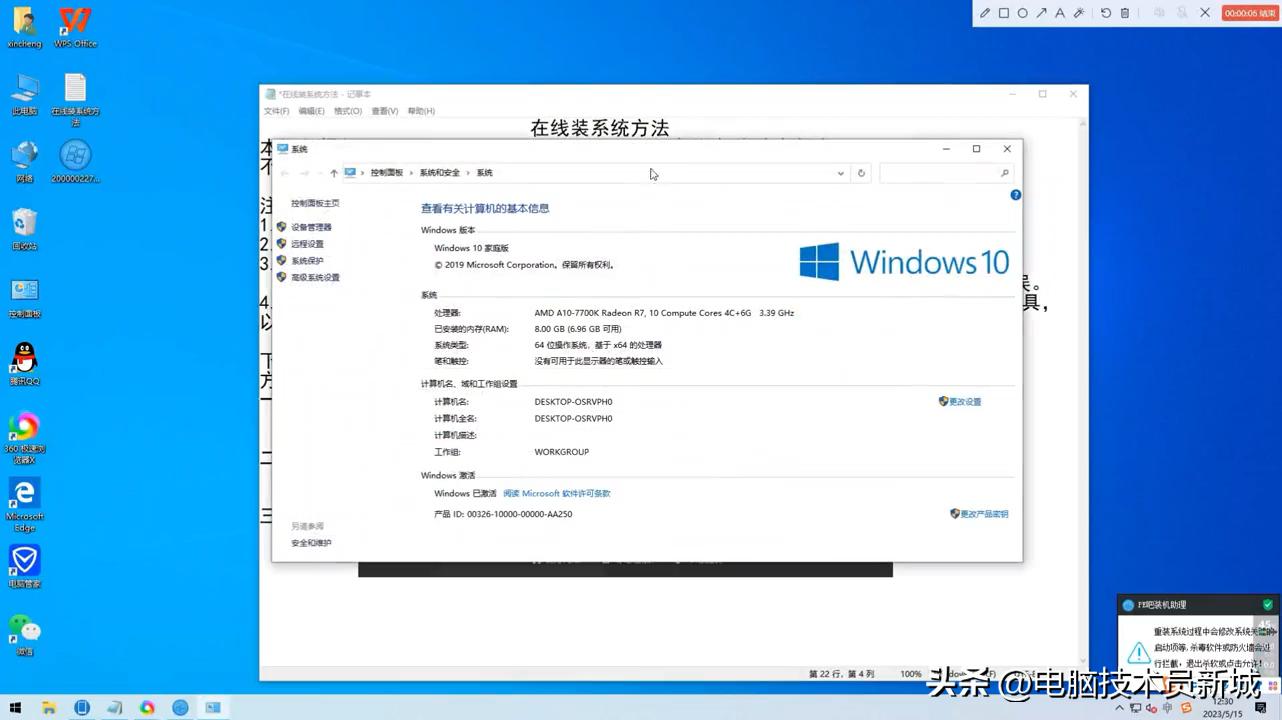Select the pencil annotation tool
This screenshot has height=720, width=1282.
(x=985, y=12)
